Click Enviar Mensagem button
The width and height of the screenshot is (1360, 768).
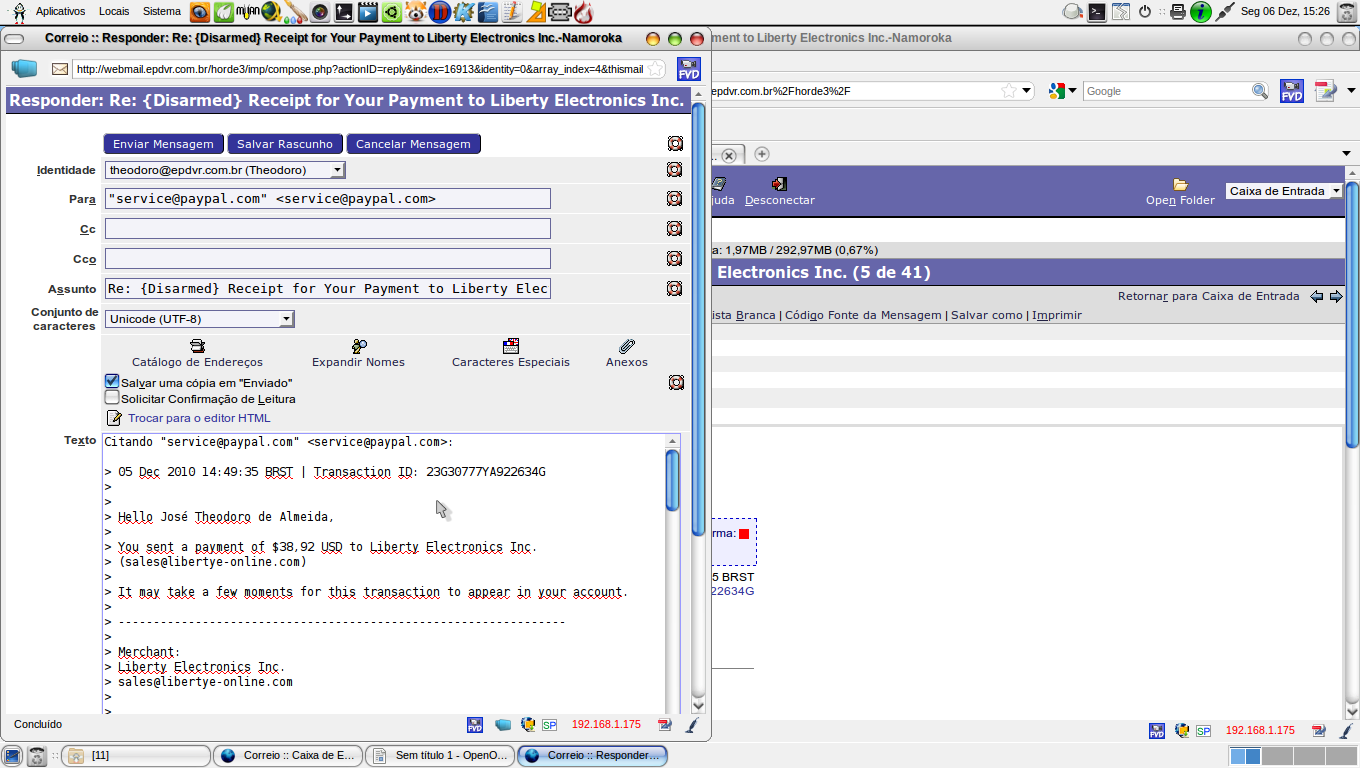coord(164,144)
